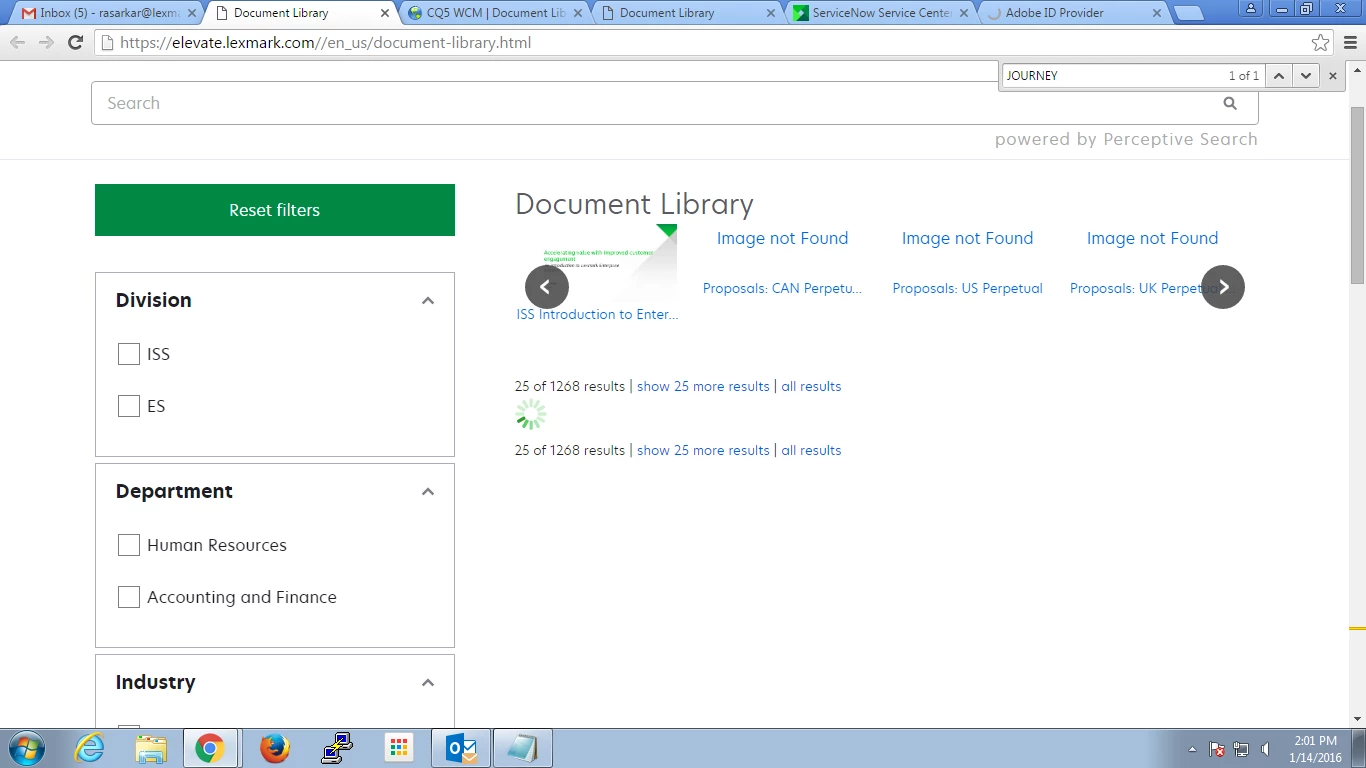Bookmark page with the star icon
This screenshot has height=768, width=1366.
click(x=1321, y=42)
